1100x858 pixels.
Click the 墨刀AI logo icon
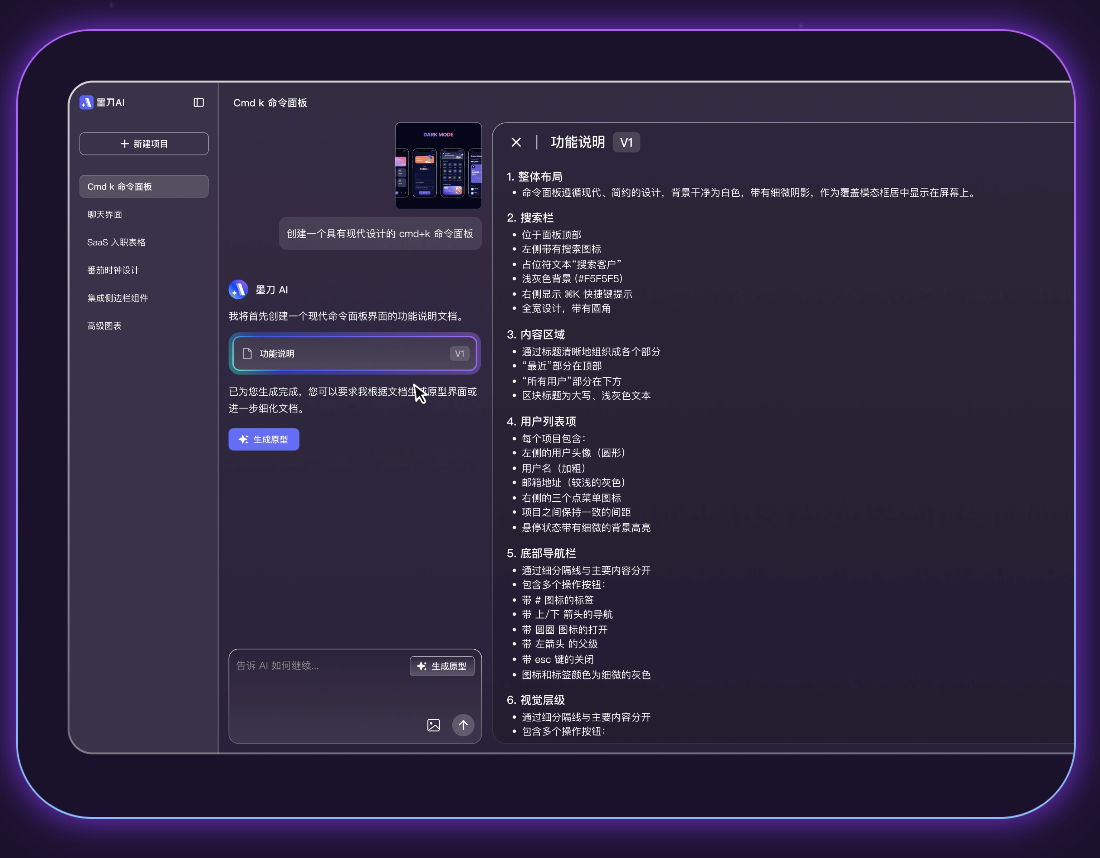click(x=87, y=101)
